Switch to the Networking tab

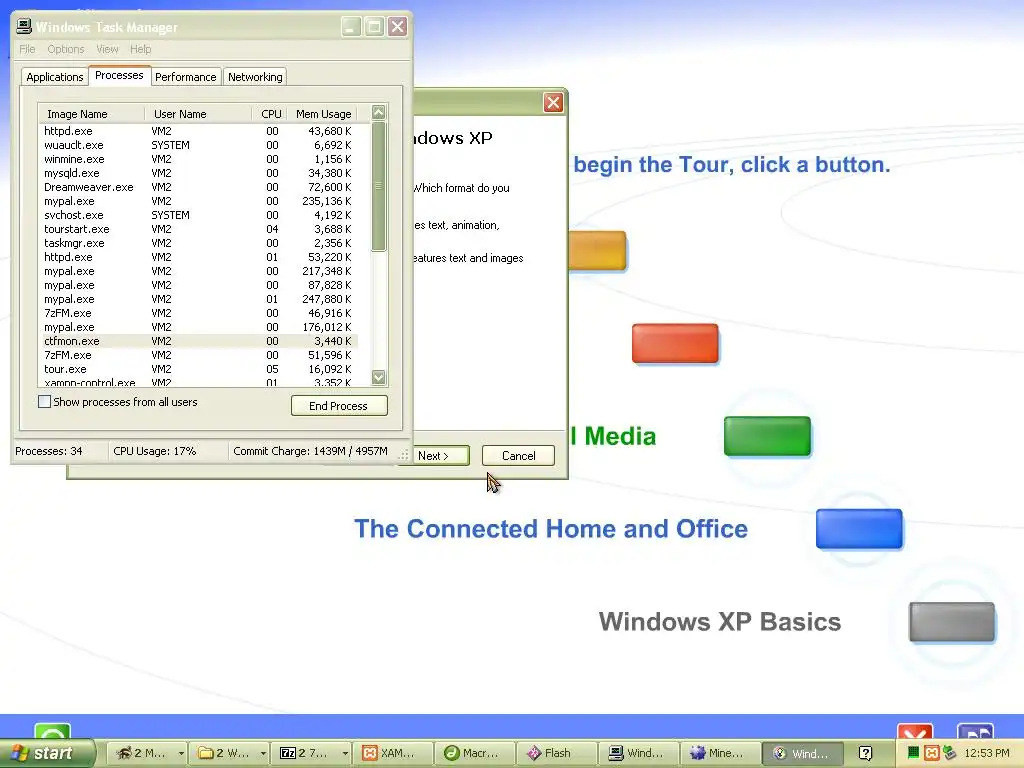click(x=255, y=77)
